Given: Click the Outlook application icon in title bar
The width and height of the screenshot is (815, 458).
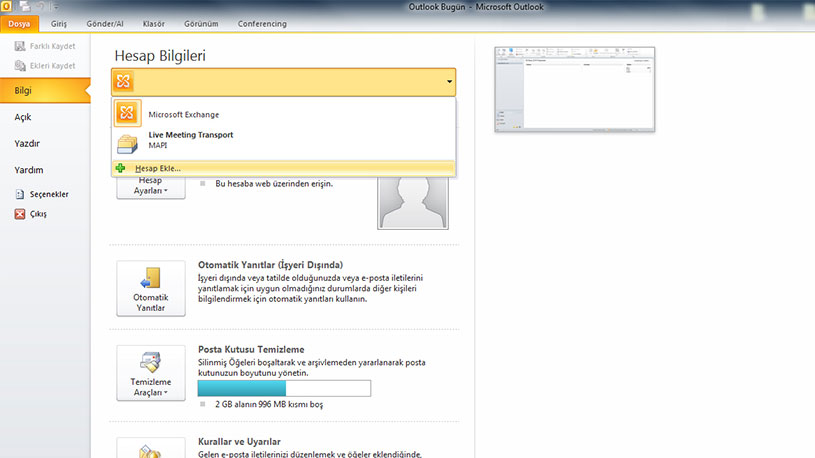Looking at the screenshot, I should point(6,6).
